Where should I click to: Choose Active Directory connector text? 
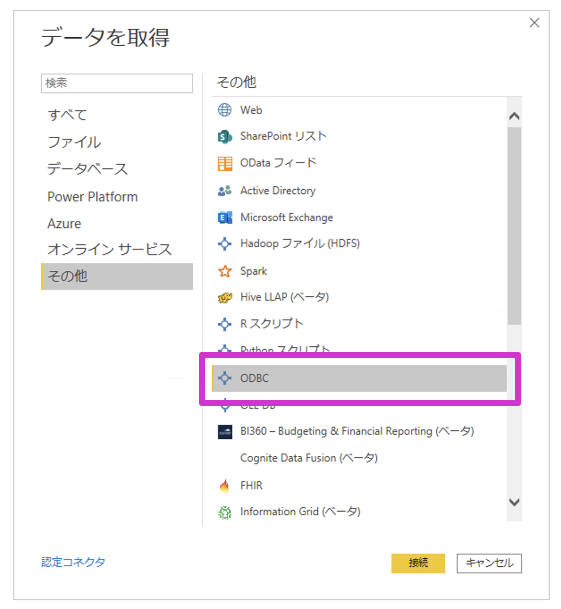(x=278, y=191)
